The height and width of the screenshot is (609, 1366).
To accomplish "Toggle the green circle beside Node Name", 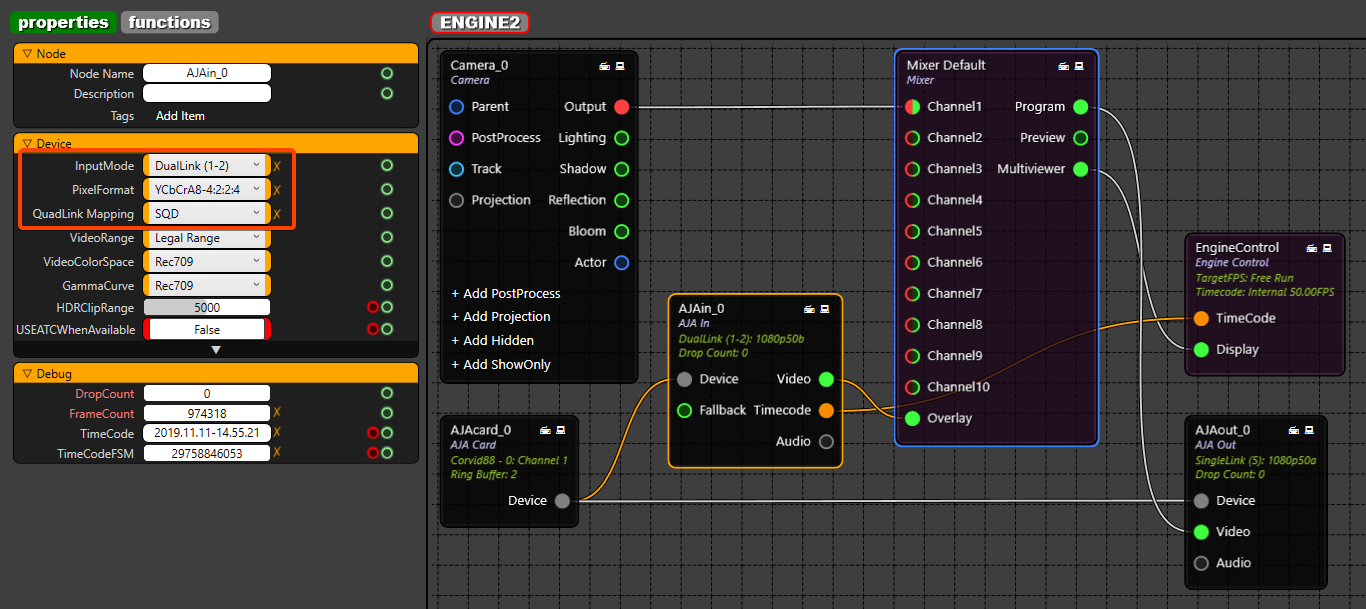I will pyautogui.click(x=387, y=73).
